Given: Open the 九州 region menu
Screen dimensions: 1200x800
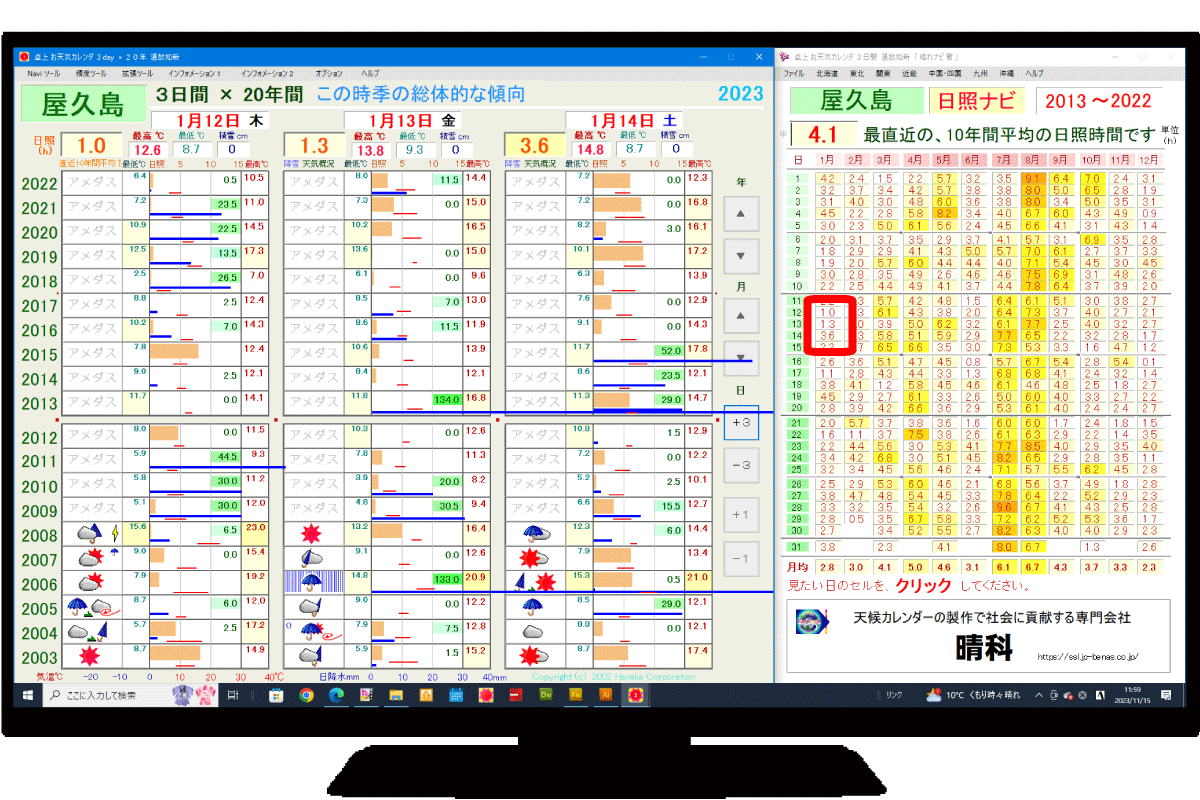Looking at the screenshot, I should pyautogui.click(x=980, y=74).
